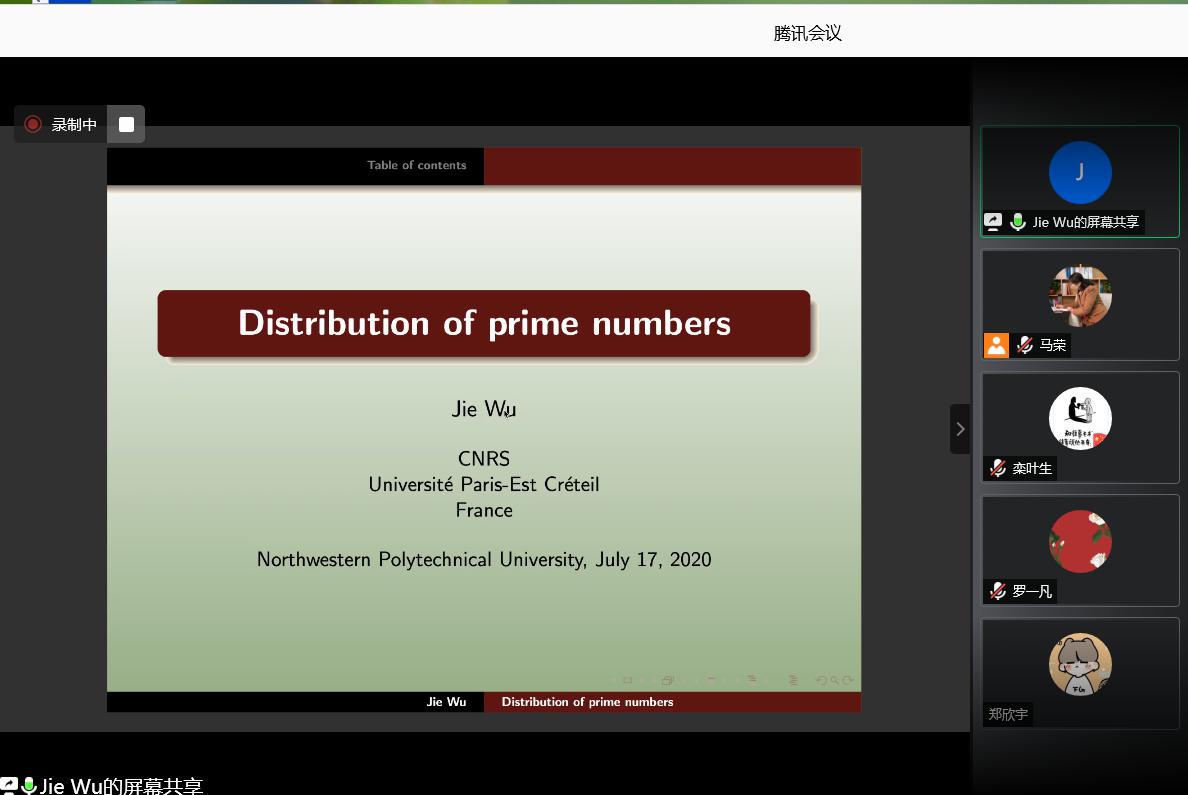Select 栾叶生's participant avatar

(x=1080, y=419)
